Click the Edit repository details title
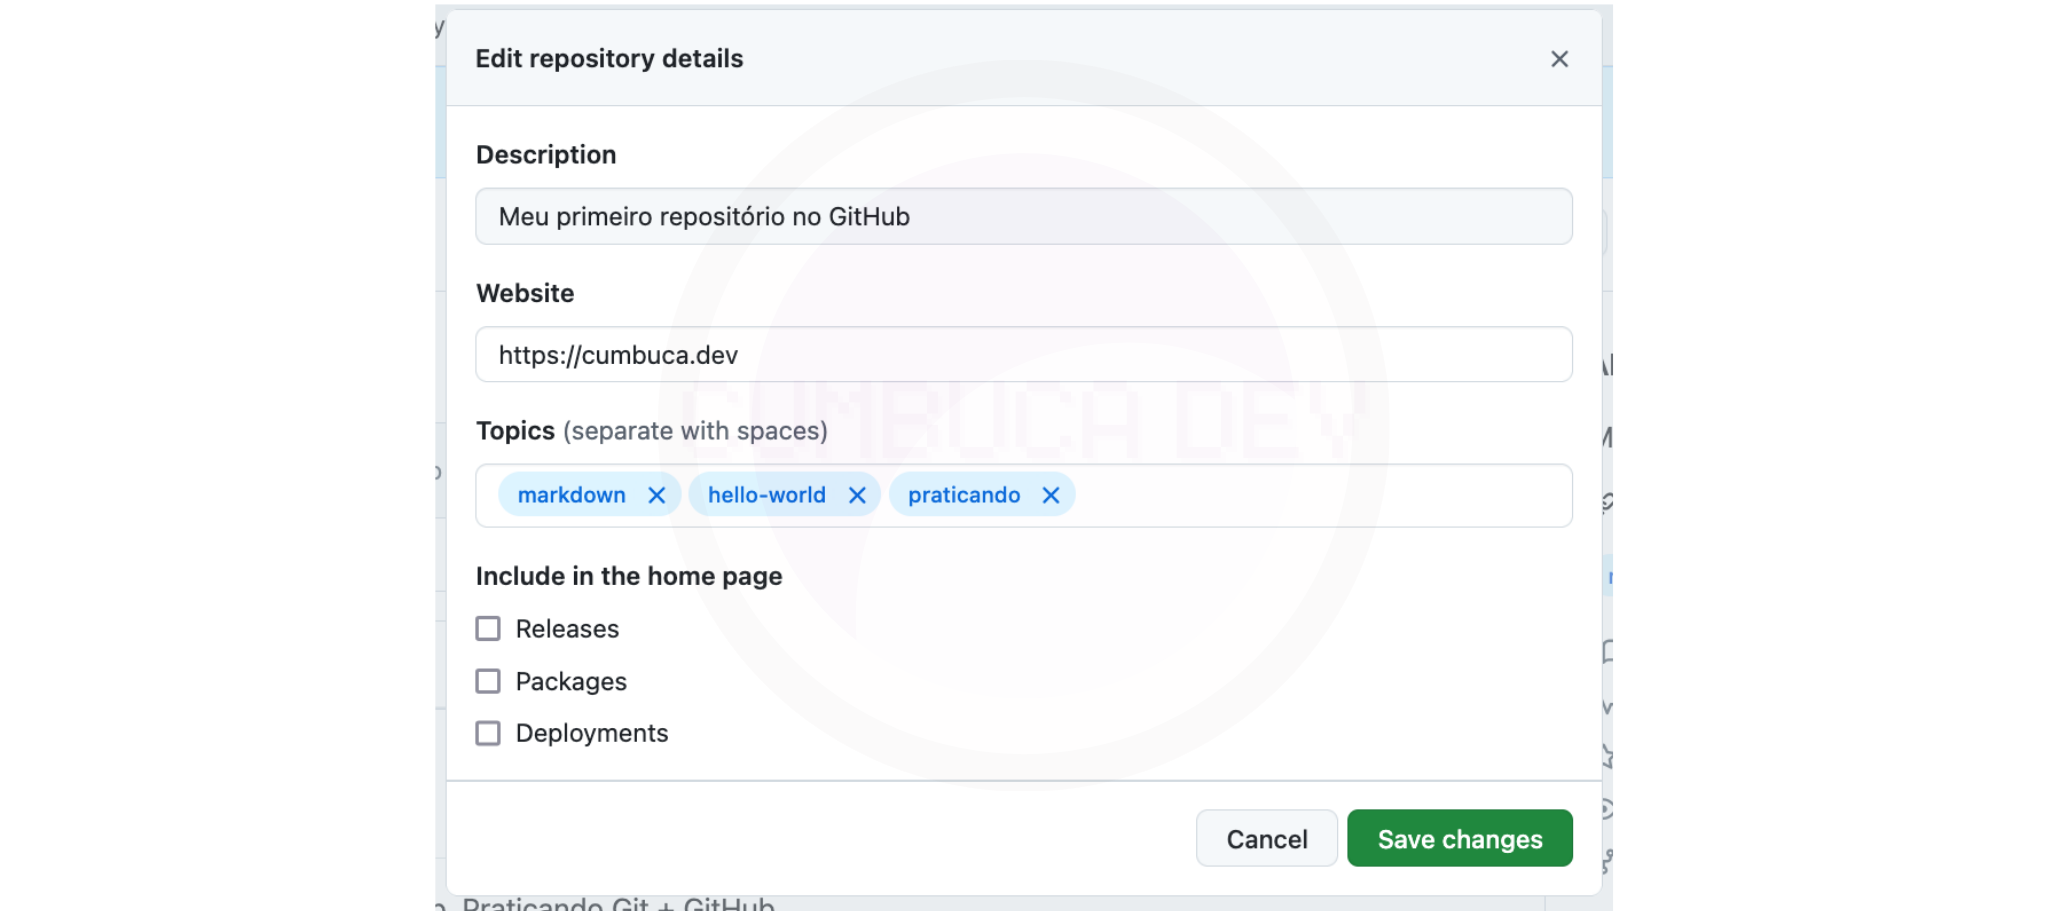The height and width of the screenshot is (911, 2048). (609, 59)
